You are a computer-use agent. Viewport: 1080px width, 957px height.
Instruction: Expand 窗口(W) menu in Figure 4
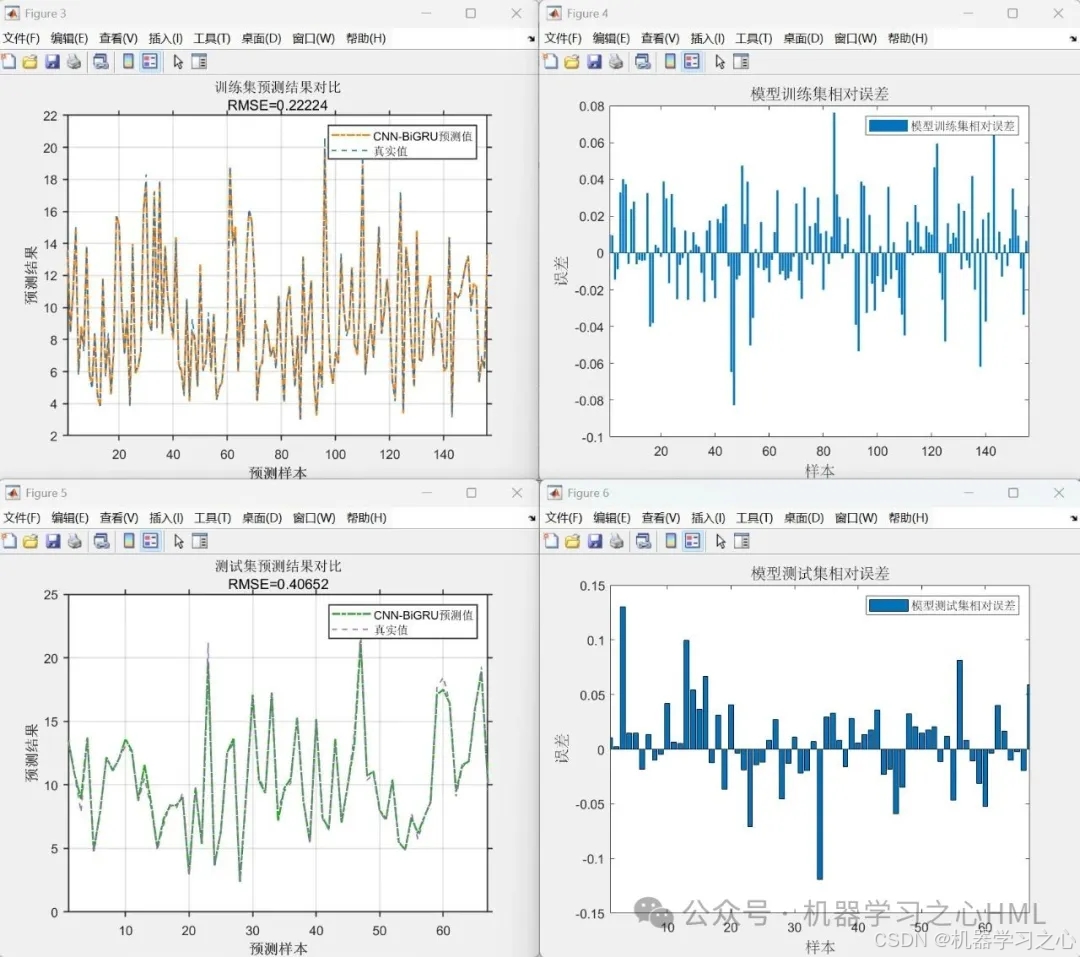(855, 39)
